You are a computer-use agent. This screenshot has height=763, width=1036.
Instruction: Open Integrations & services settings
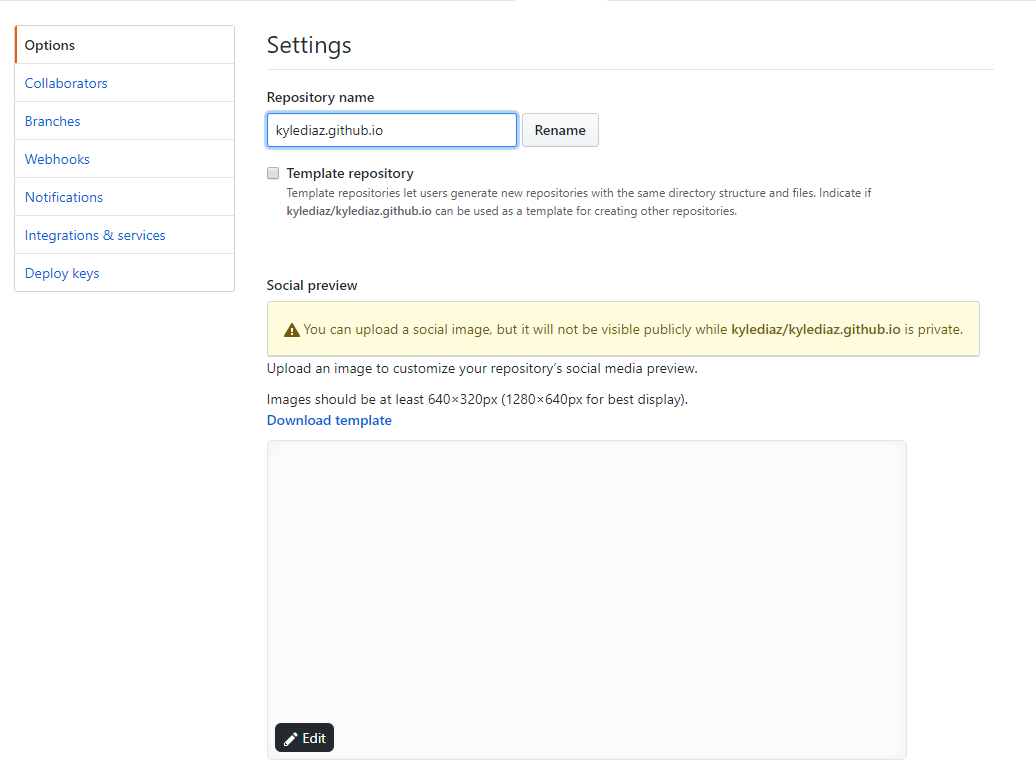(x=94, y=234)
